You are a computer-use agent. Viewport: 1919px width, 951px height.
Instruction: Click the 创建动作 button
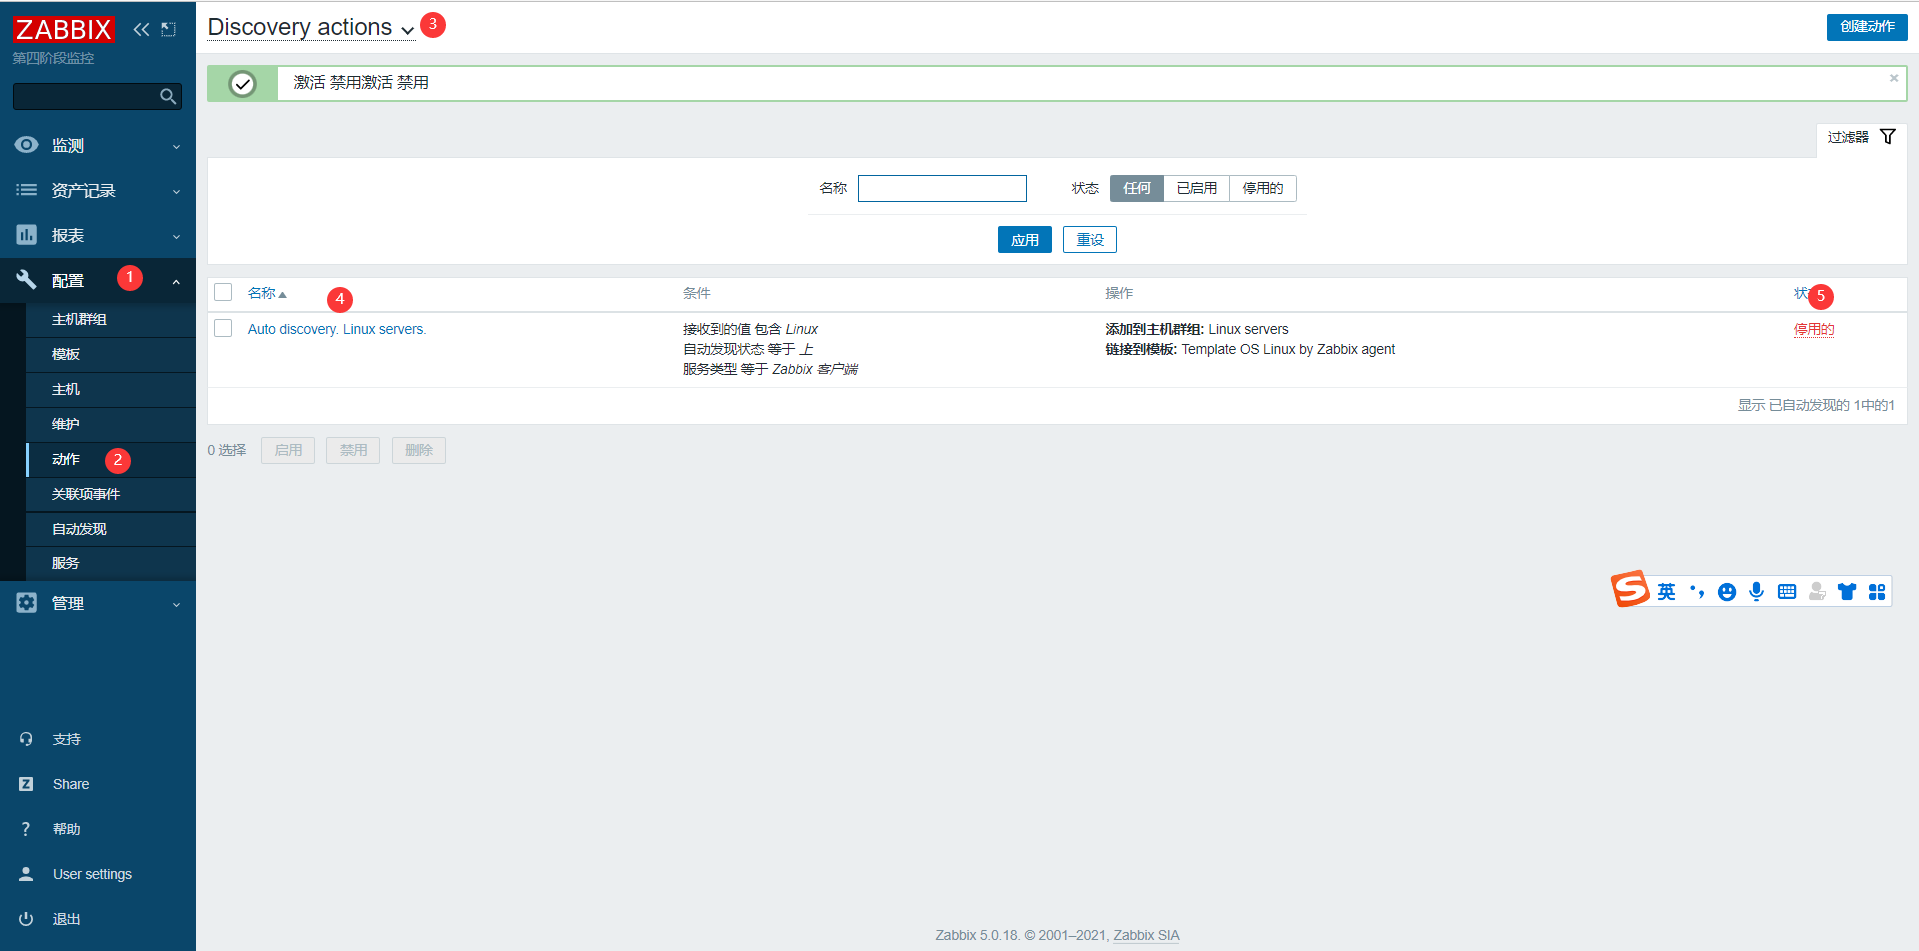[1866, 27]
